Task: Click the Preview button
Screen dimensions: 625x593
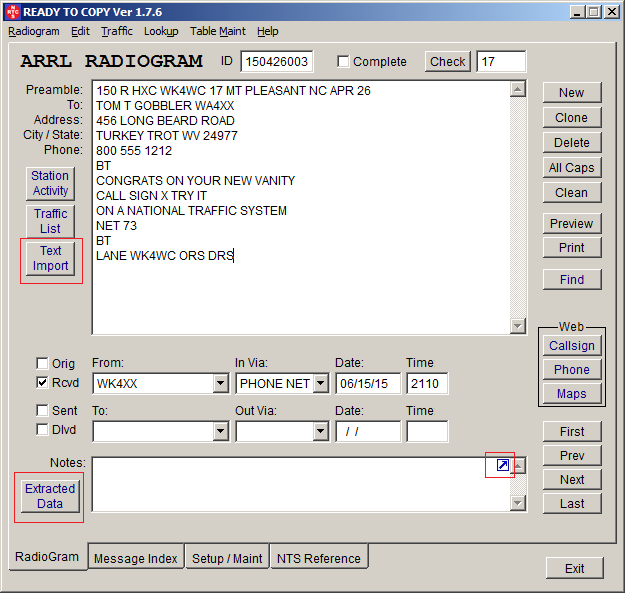Action: 572,224
